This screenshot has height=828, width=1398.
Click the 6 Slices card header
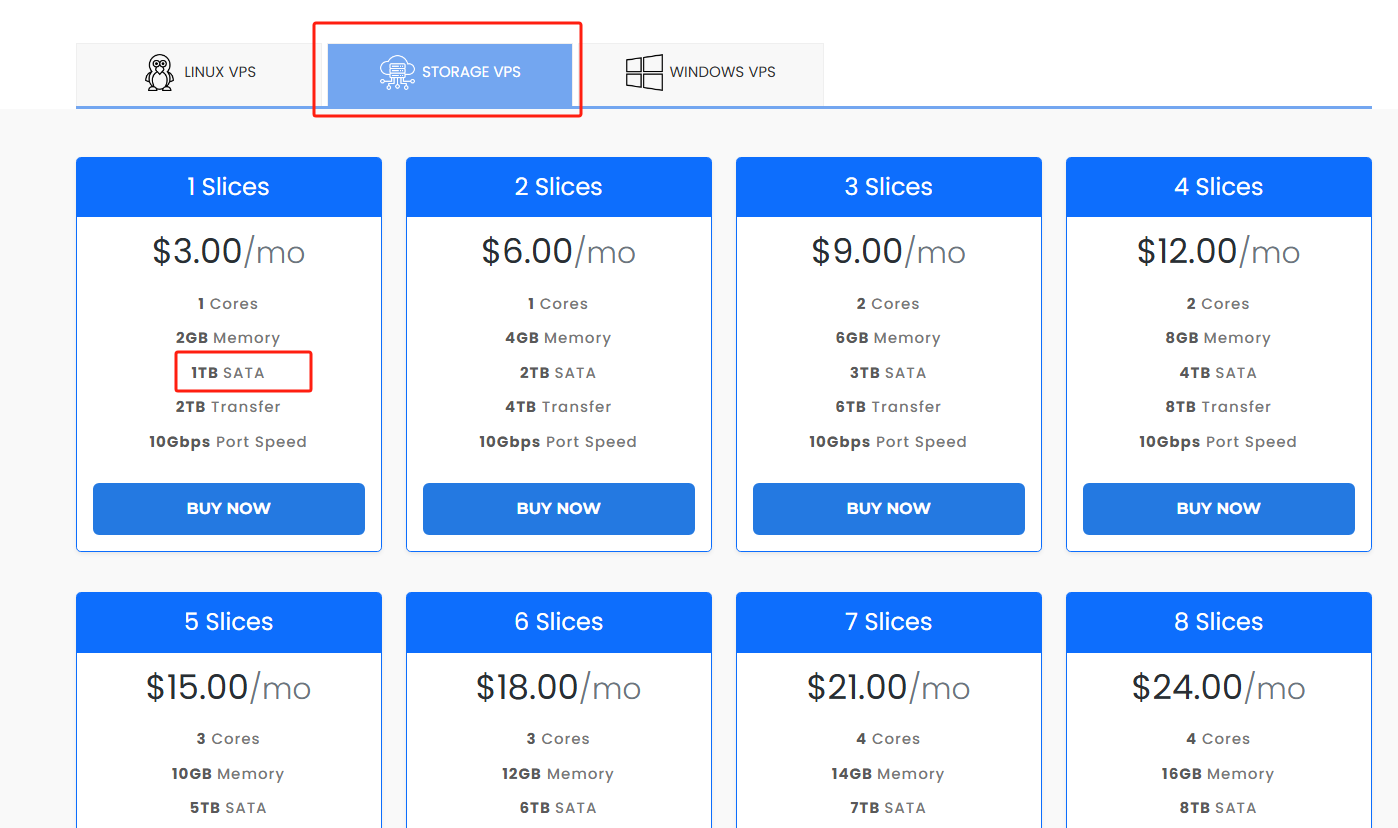[558, 622]
